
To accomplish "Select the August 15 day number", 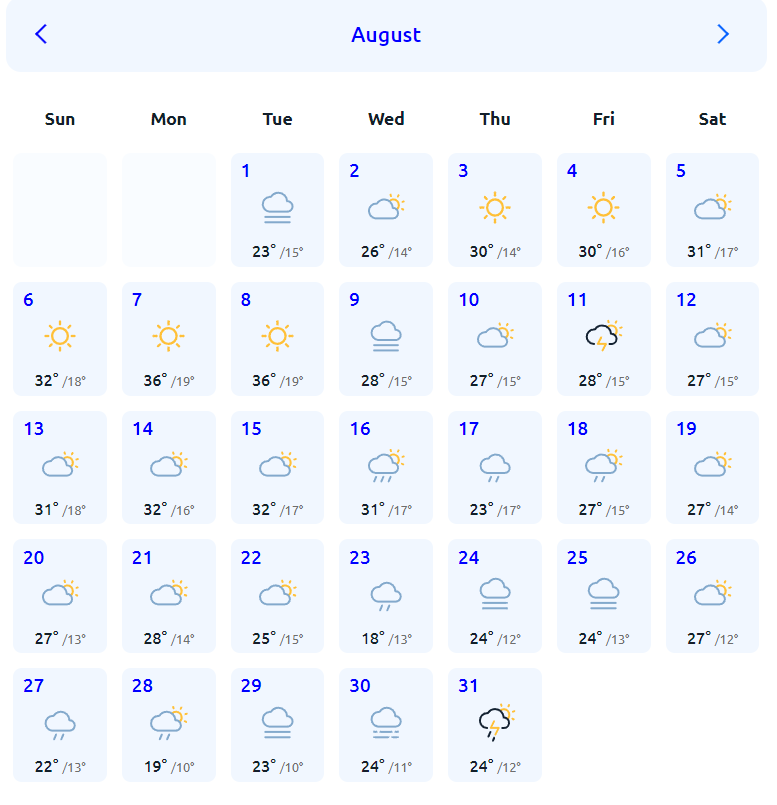I will (x=251, y=429).
